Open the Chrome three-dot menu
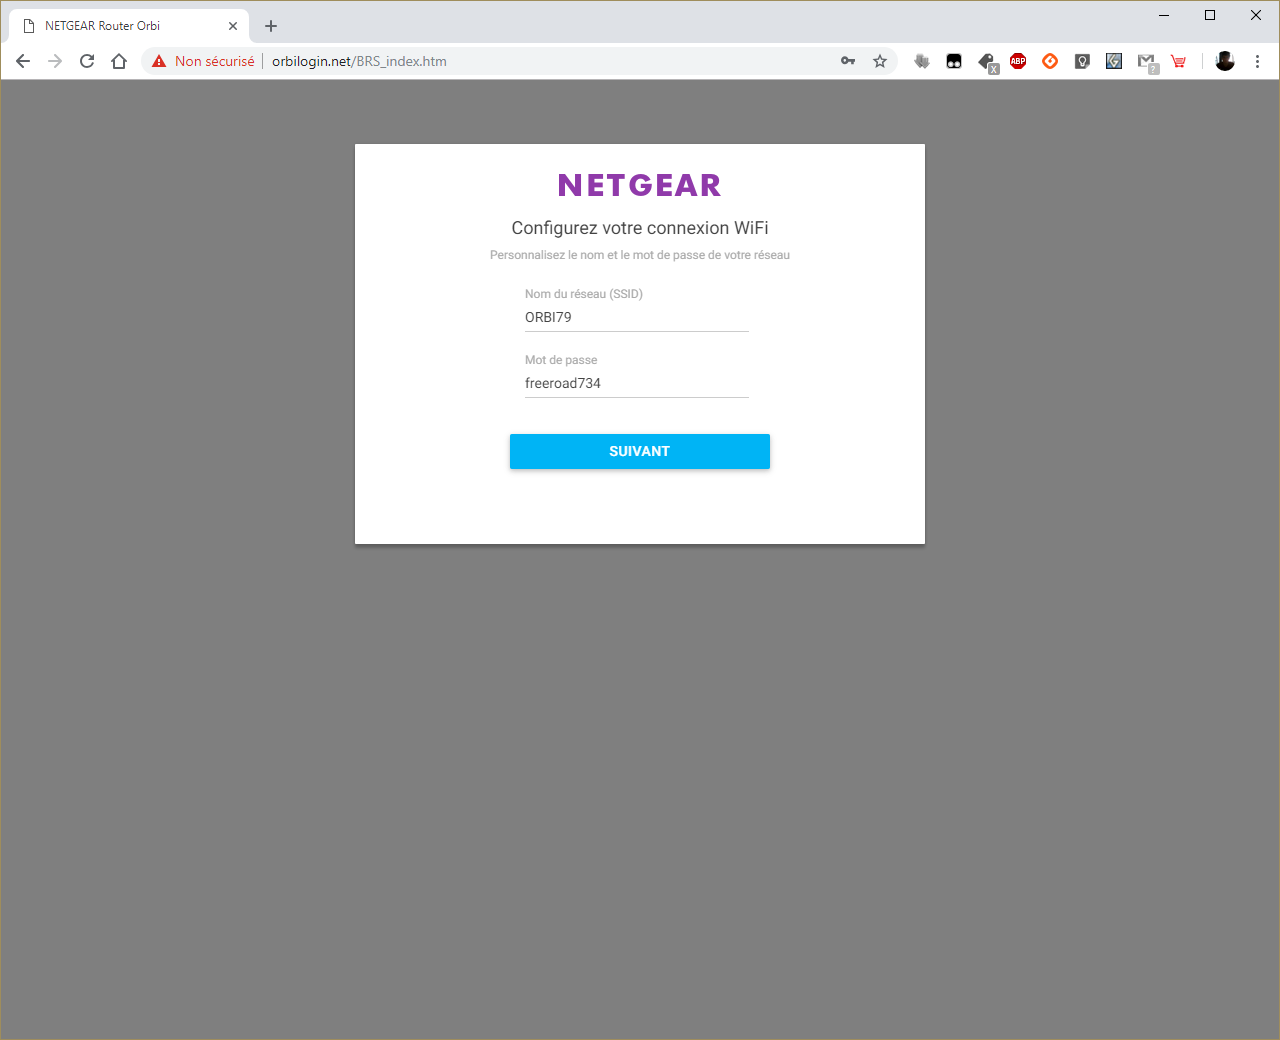1280x1040 pixels. [1257, 61]
